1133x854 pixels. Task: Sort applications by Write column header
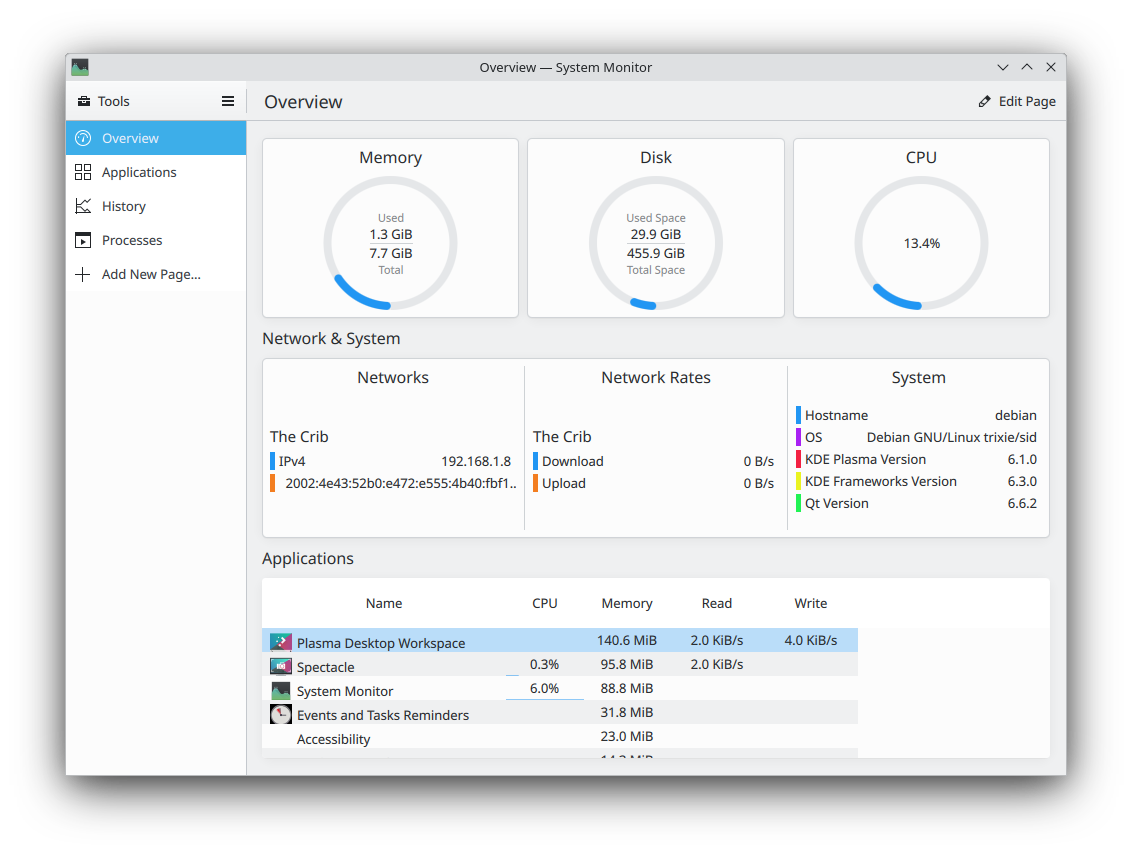811,603
